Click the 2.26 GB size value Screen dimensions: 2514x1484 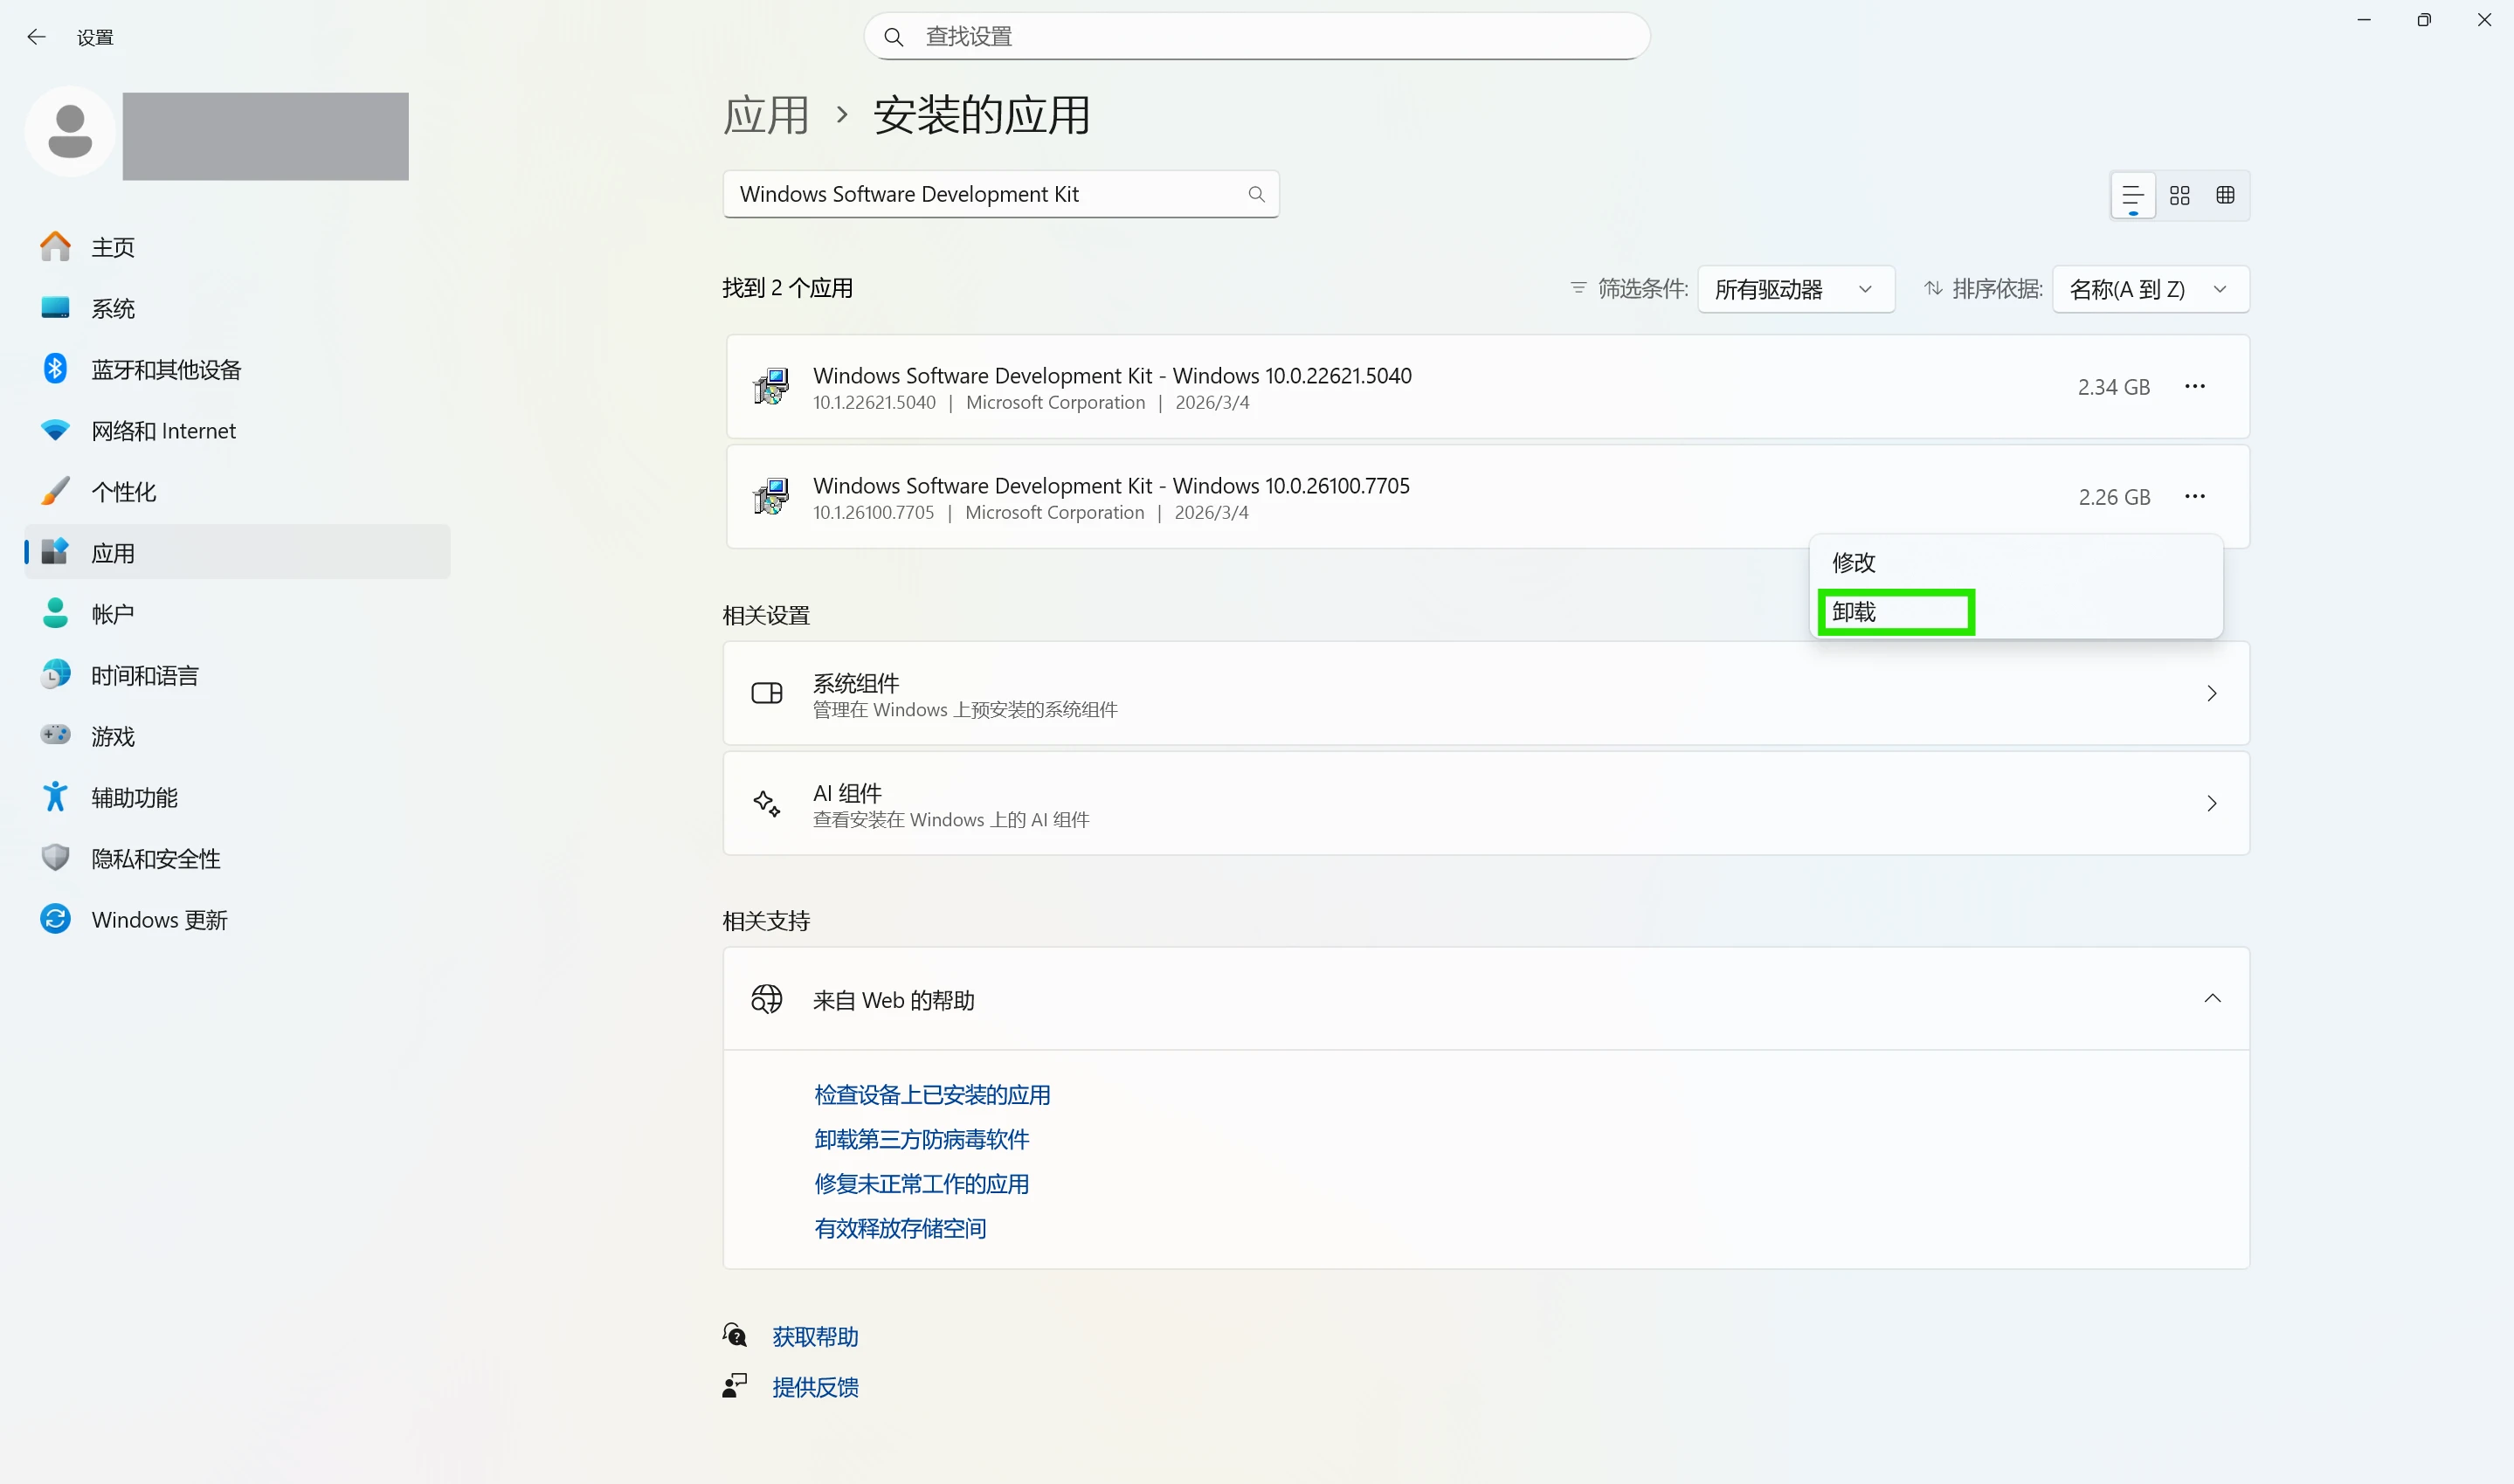2114,497
